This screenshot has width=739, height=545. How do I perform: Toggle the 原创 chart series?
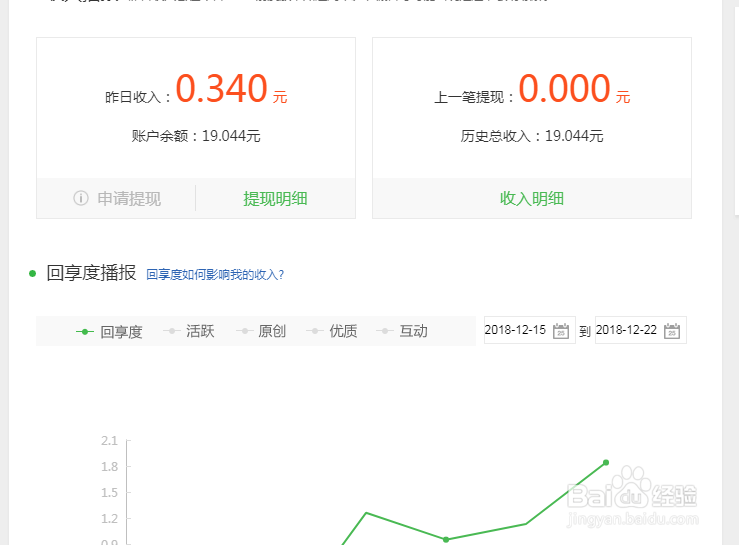[261, 331]
